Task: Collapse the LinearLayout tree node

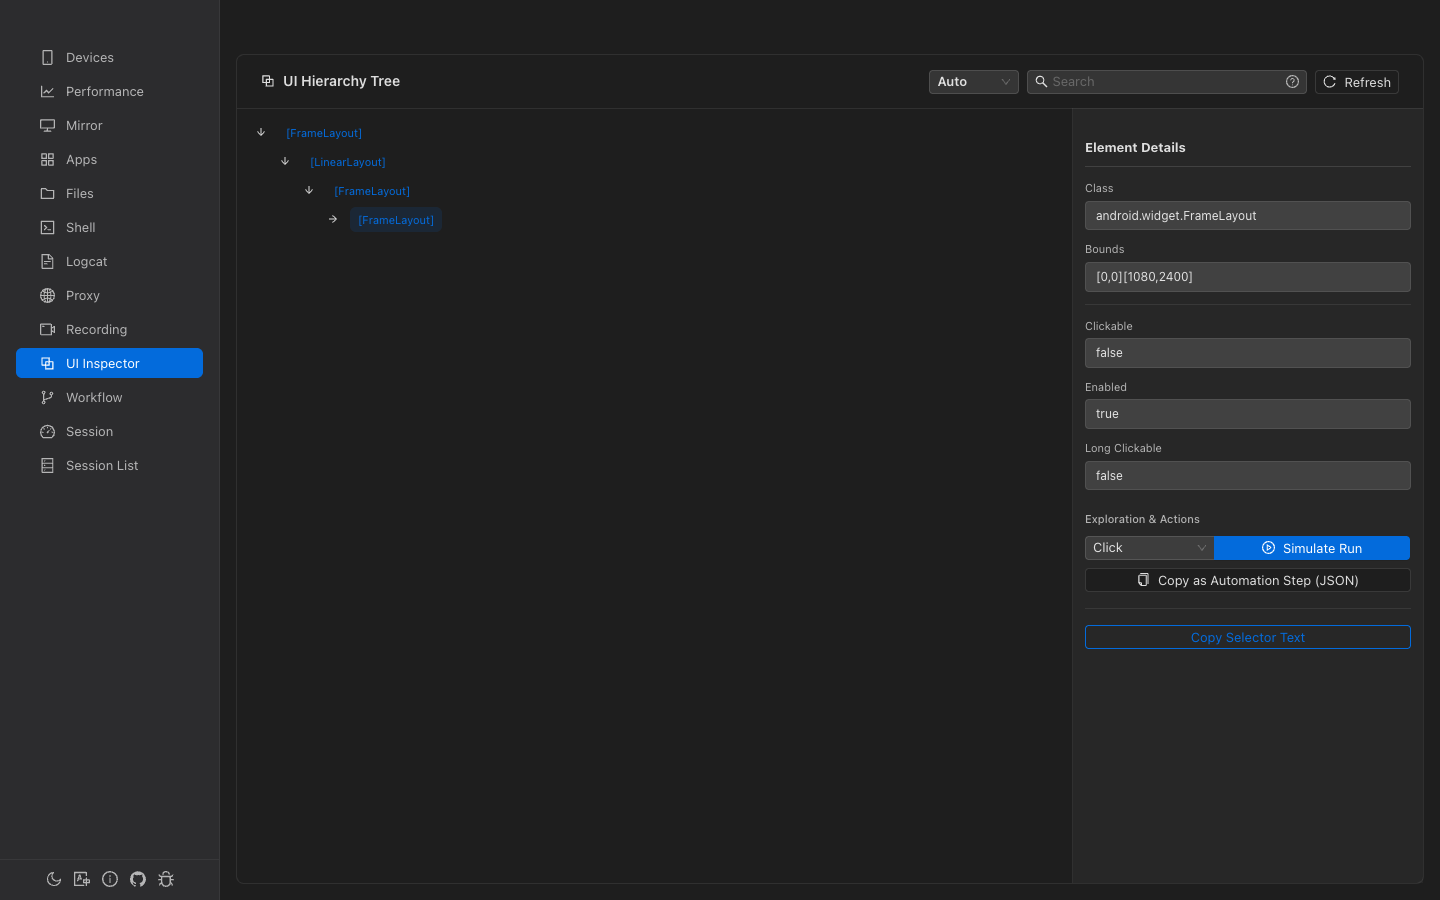Action: (x=285, y=160)
